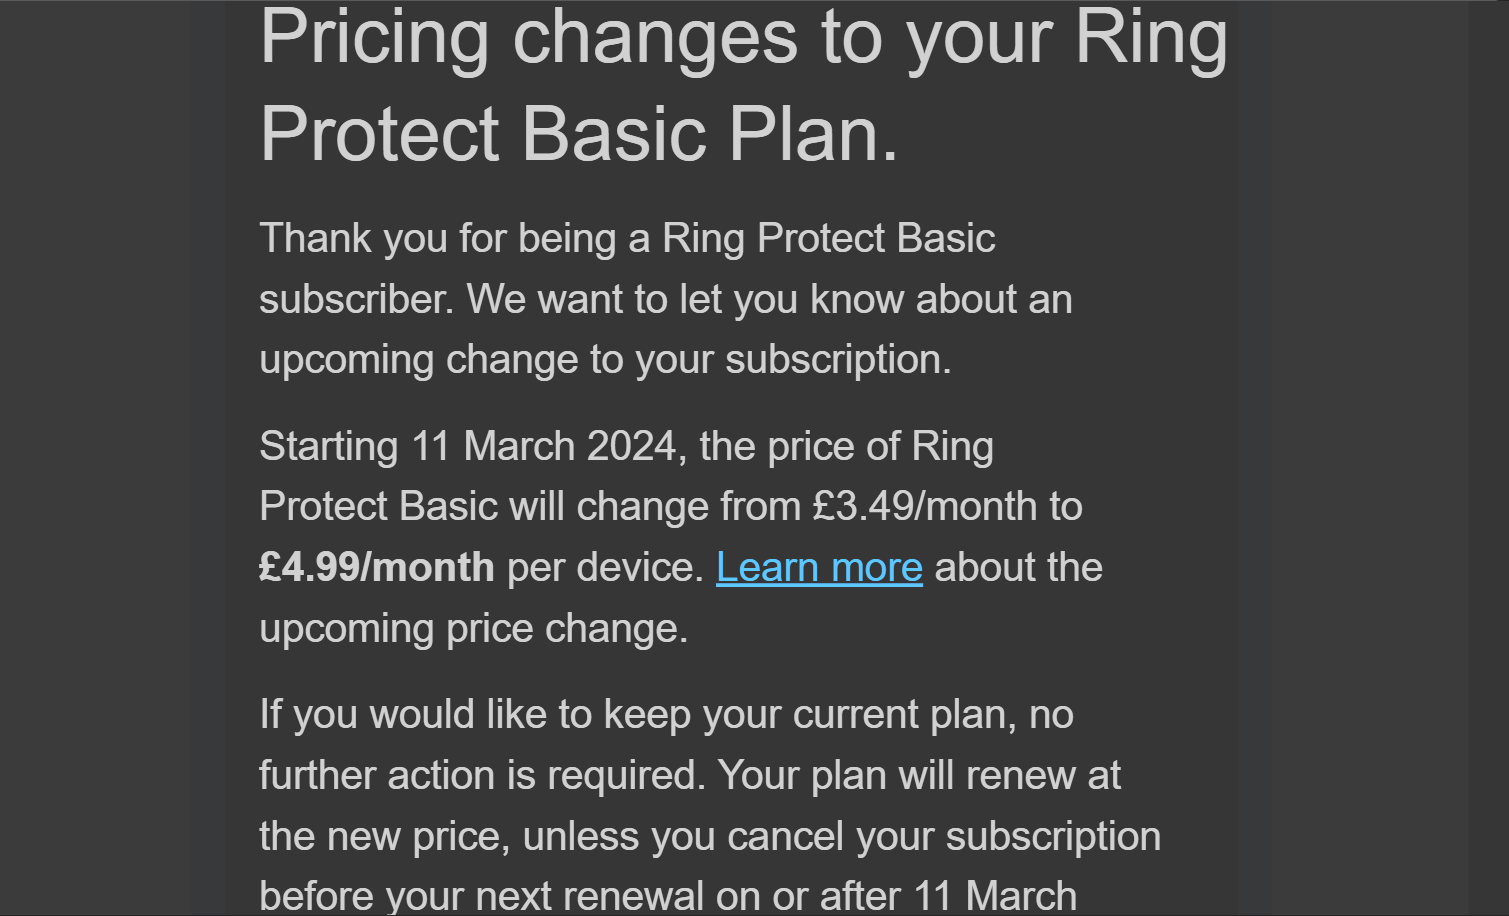Open the Learn more link
Image resolution: width=1509 pixels, height=916 pixels.
click(x=818, y=568)
